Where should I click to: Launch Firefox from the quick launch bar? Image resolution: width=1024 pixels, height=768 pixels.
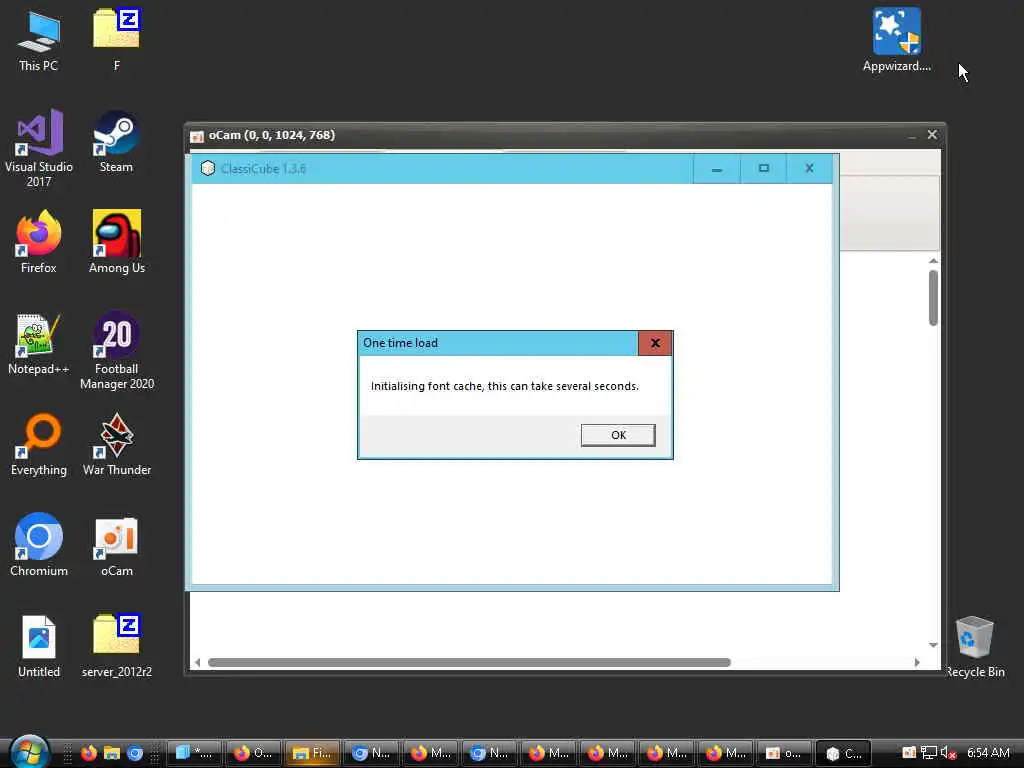click(89, 753)
